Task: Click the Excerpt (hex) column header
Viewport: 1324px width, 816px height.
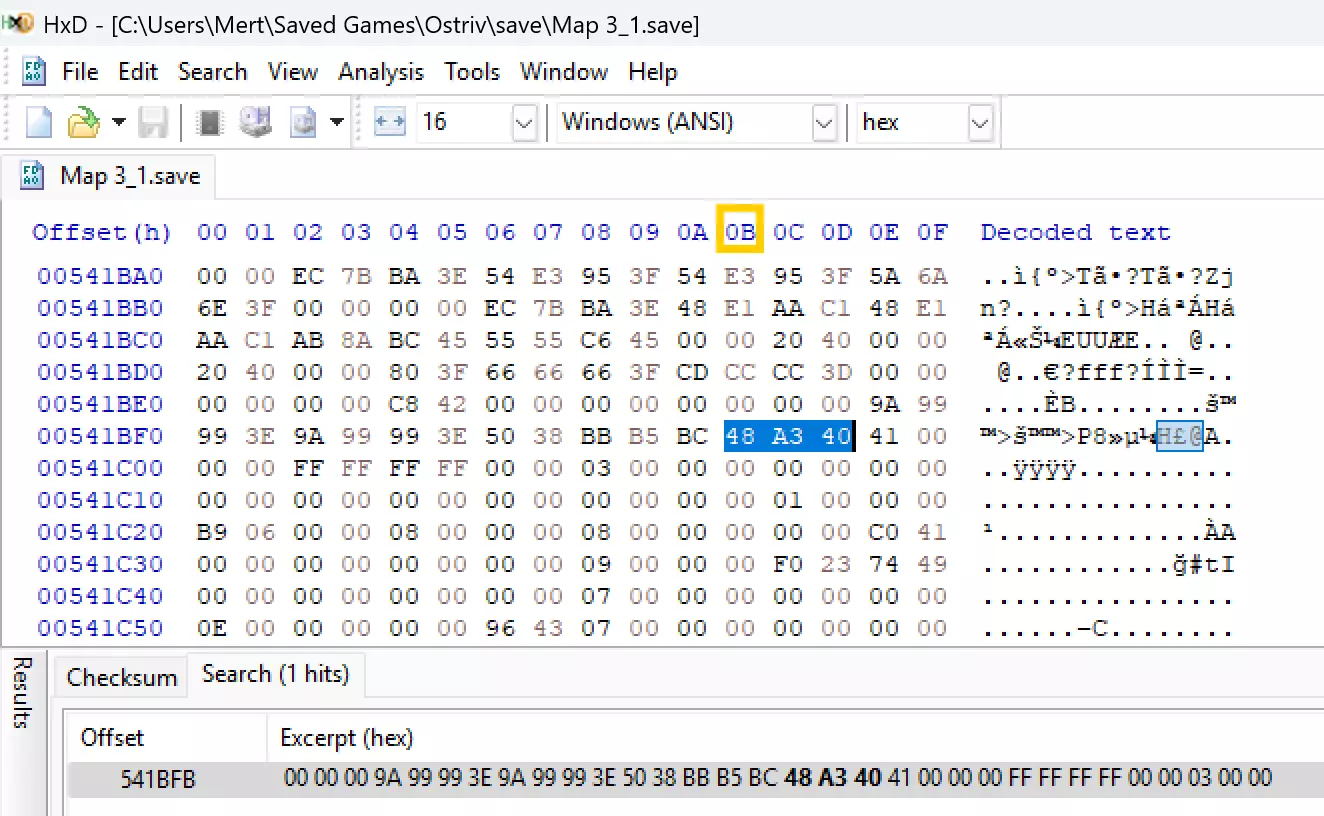Action: [346, 738]
